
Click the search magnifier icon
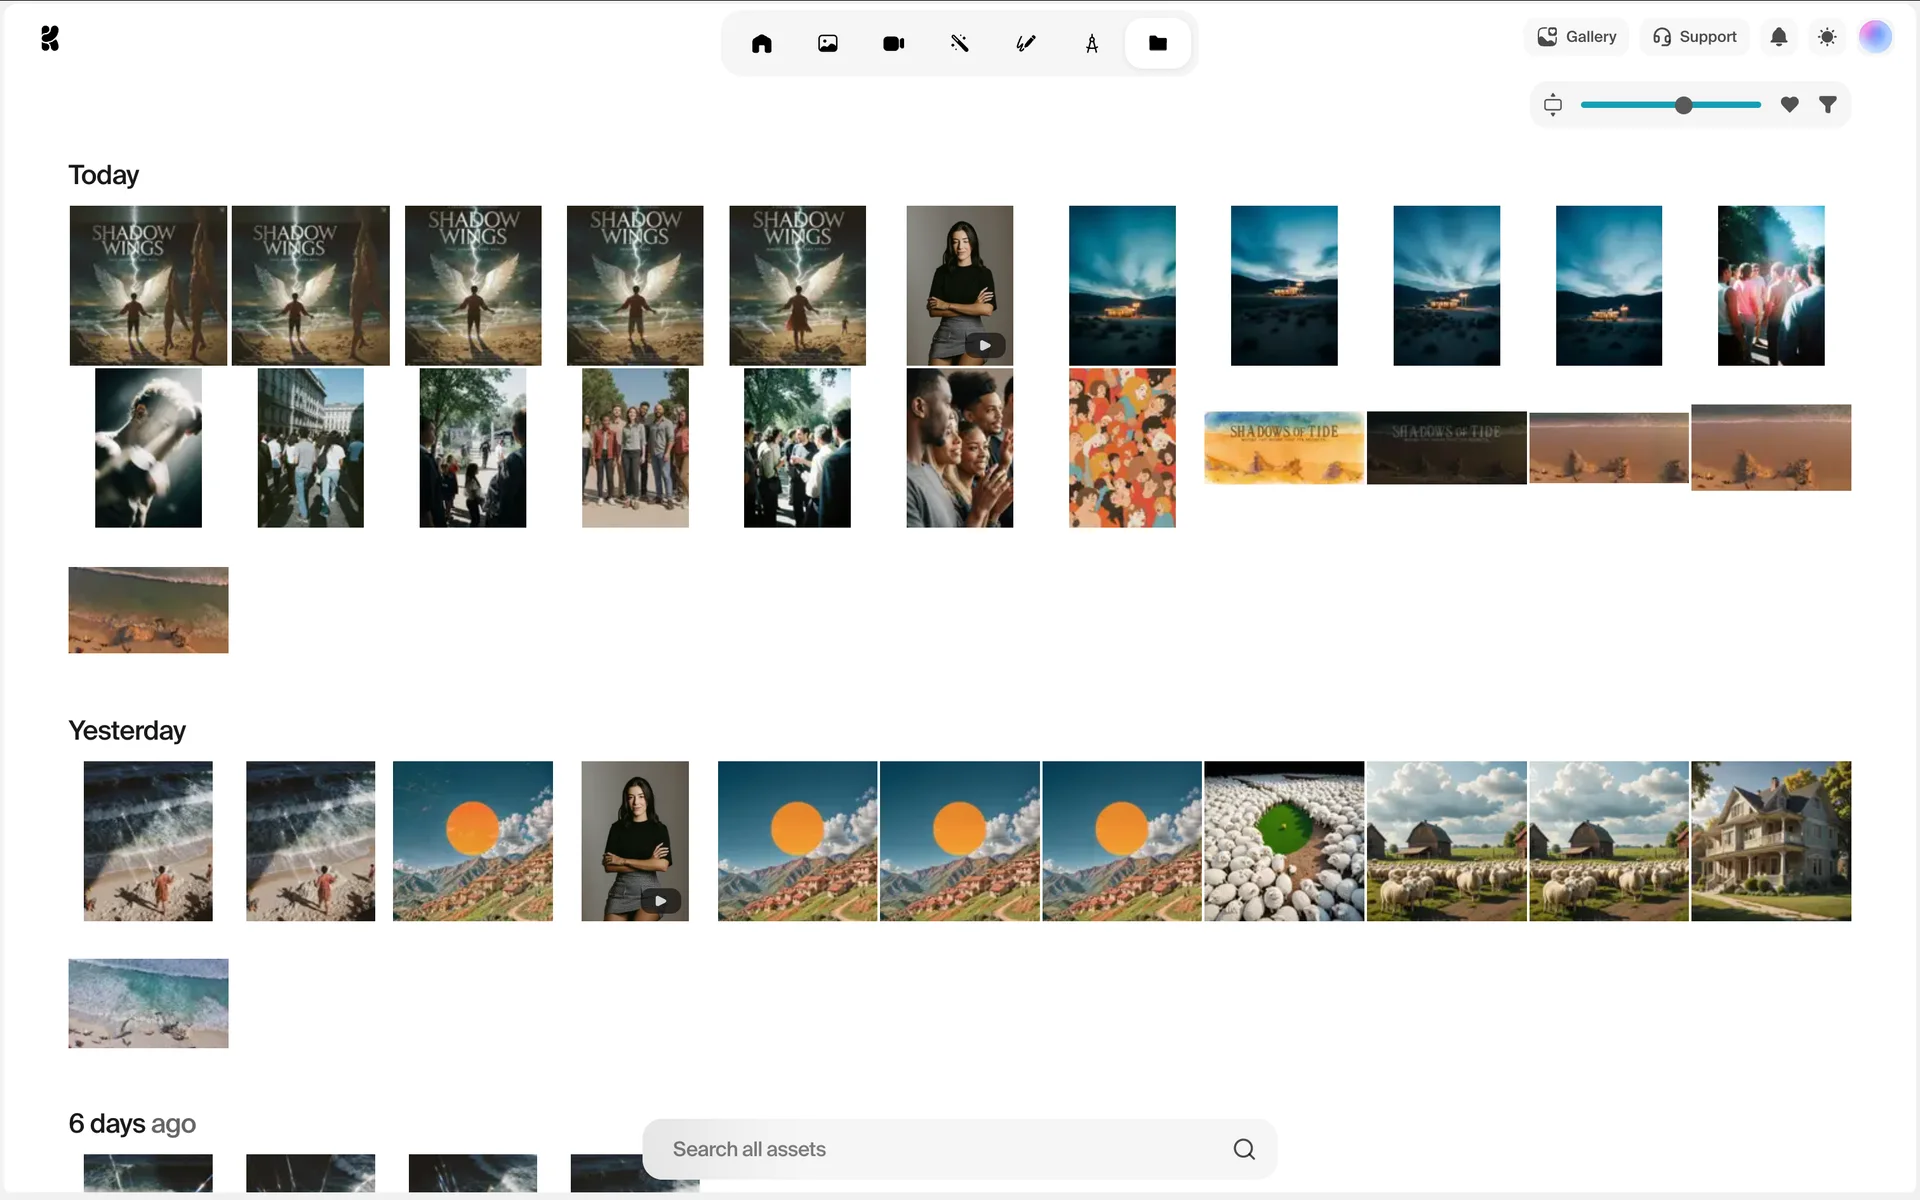pyautogui.click(x=1243, y=1149)
